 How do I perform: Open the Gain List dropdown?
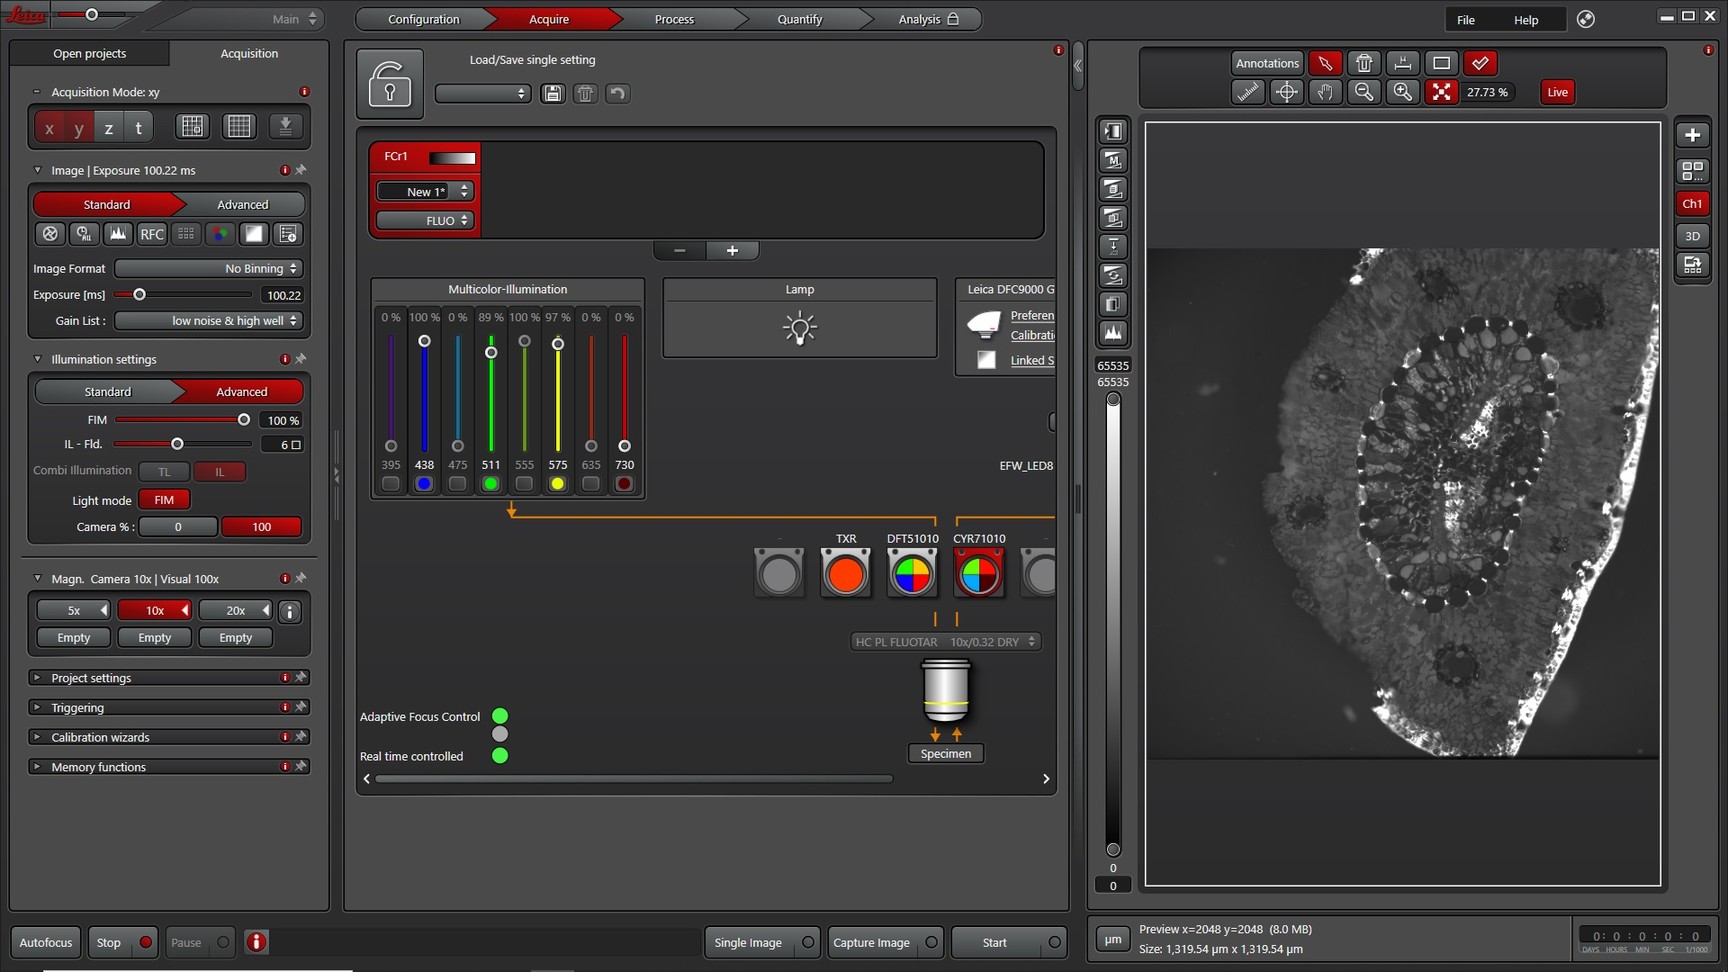coord(207,320)
